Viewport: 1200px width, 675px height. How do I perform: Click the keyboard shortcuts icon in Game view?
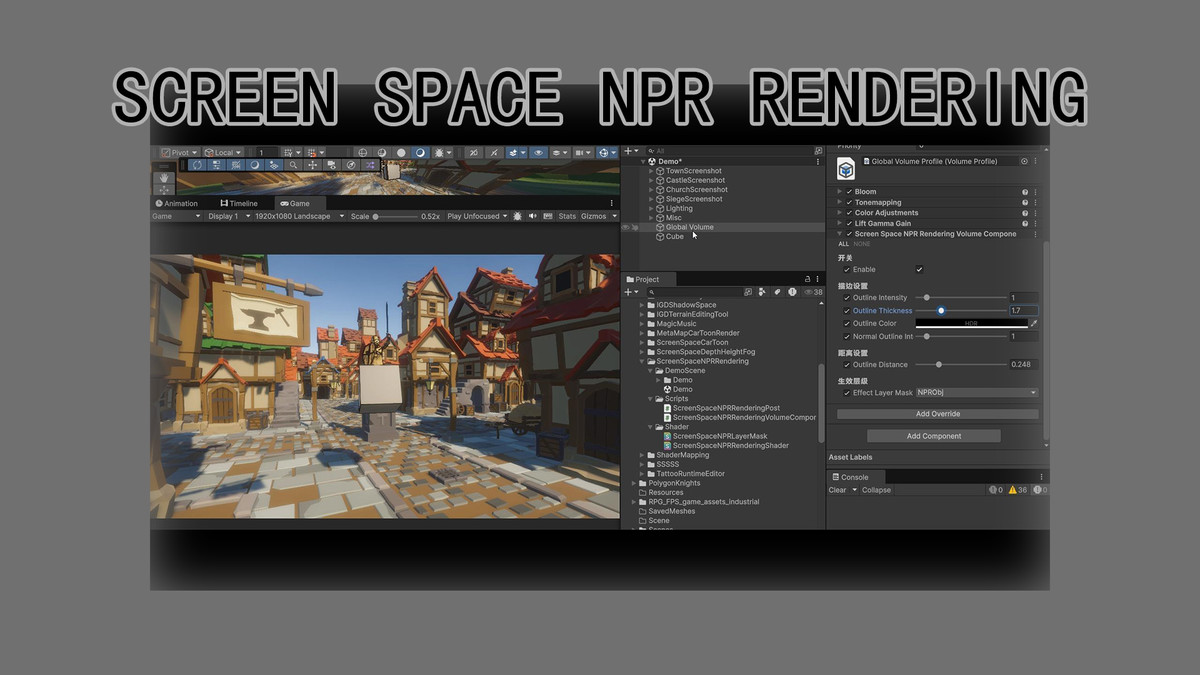547,216
